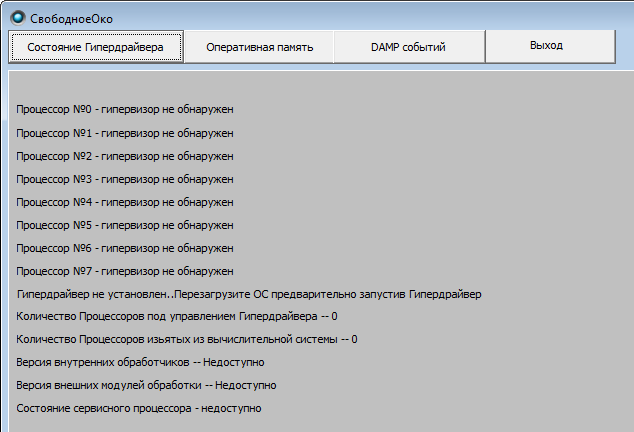Switch to the Оперативная память tab
Image resolution: width=634 pixels, height=432 pixels.
(259, 47)
